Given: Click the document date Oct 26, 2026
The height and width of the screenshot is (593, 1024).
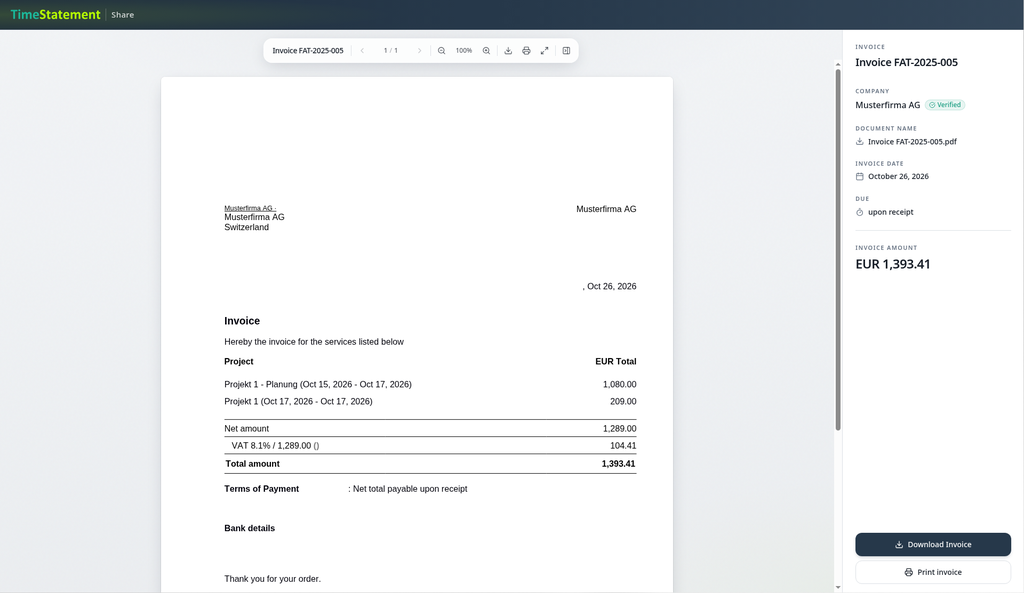Looking at the screenshot, I should click(x=611, y=286).
